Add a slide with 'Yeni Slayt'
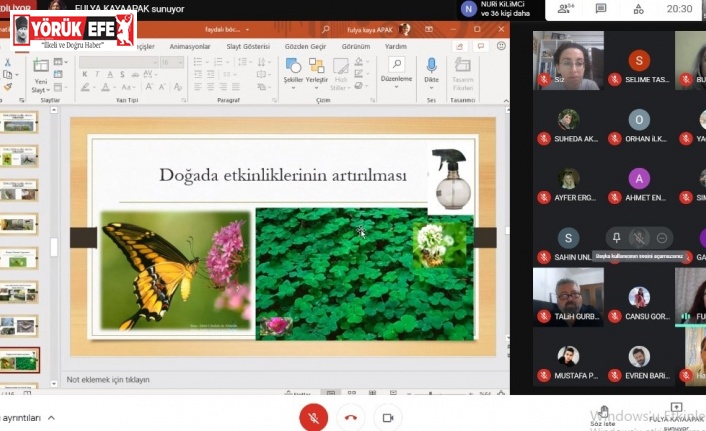This screenshot has height=431, width=706. [x=41, y=76]
